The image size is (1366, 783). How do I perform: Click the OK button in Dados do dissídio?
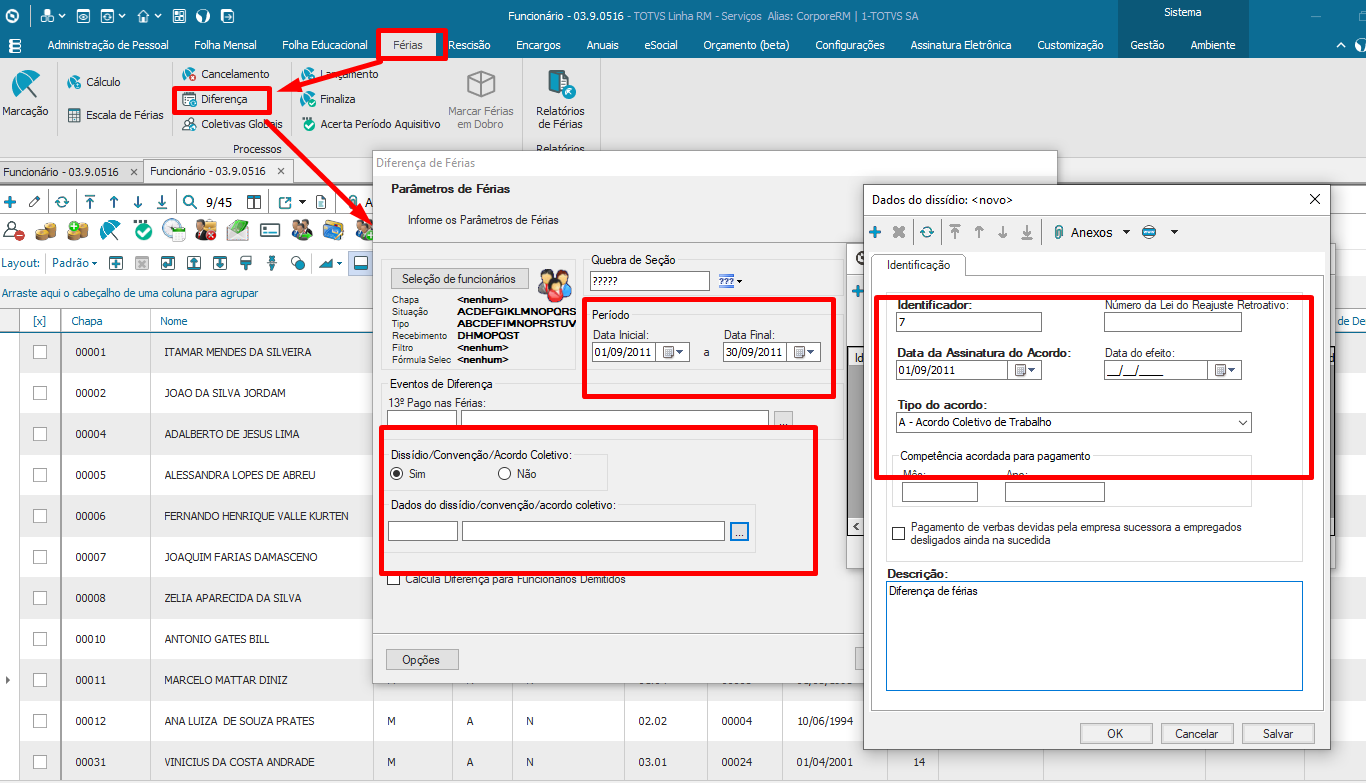[1115, 733]
